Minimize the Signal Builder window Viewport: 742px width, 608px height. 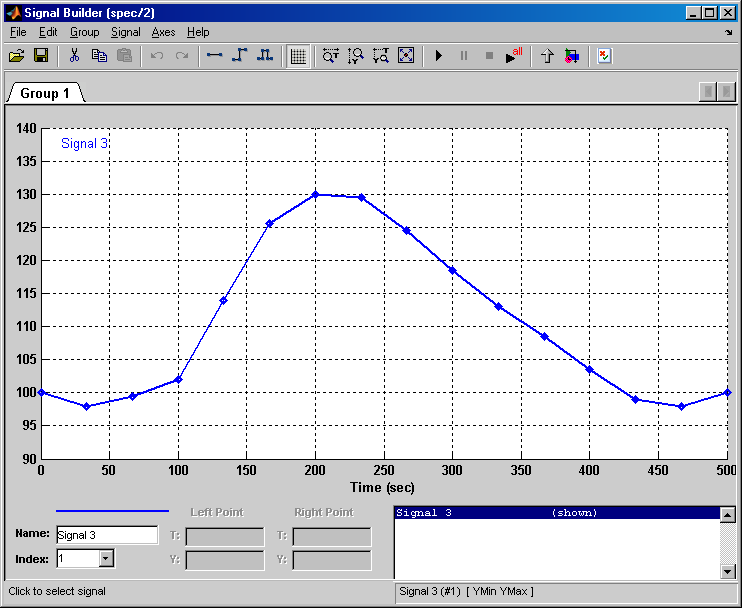coord(693,13)
